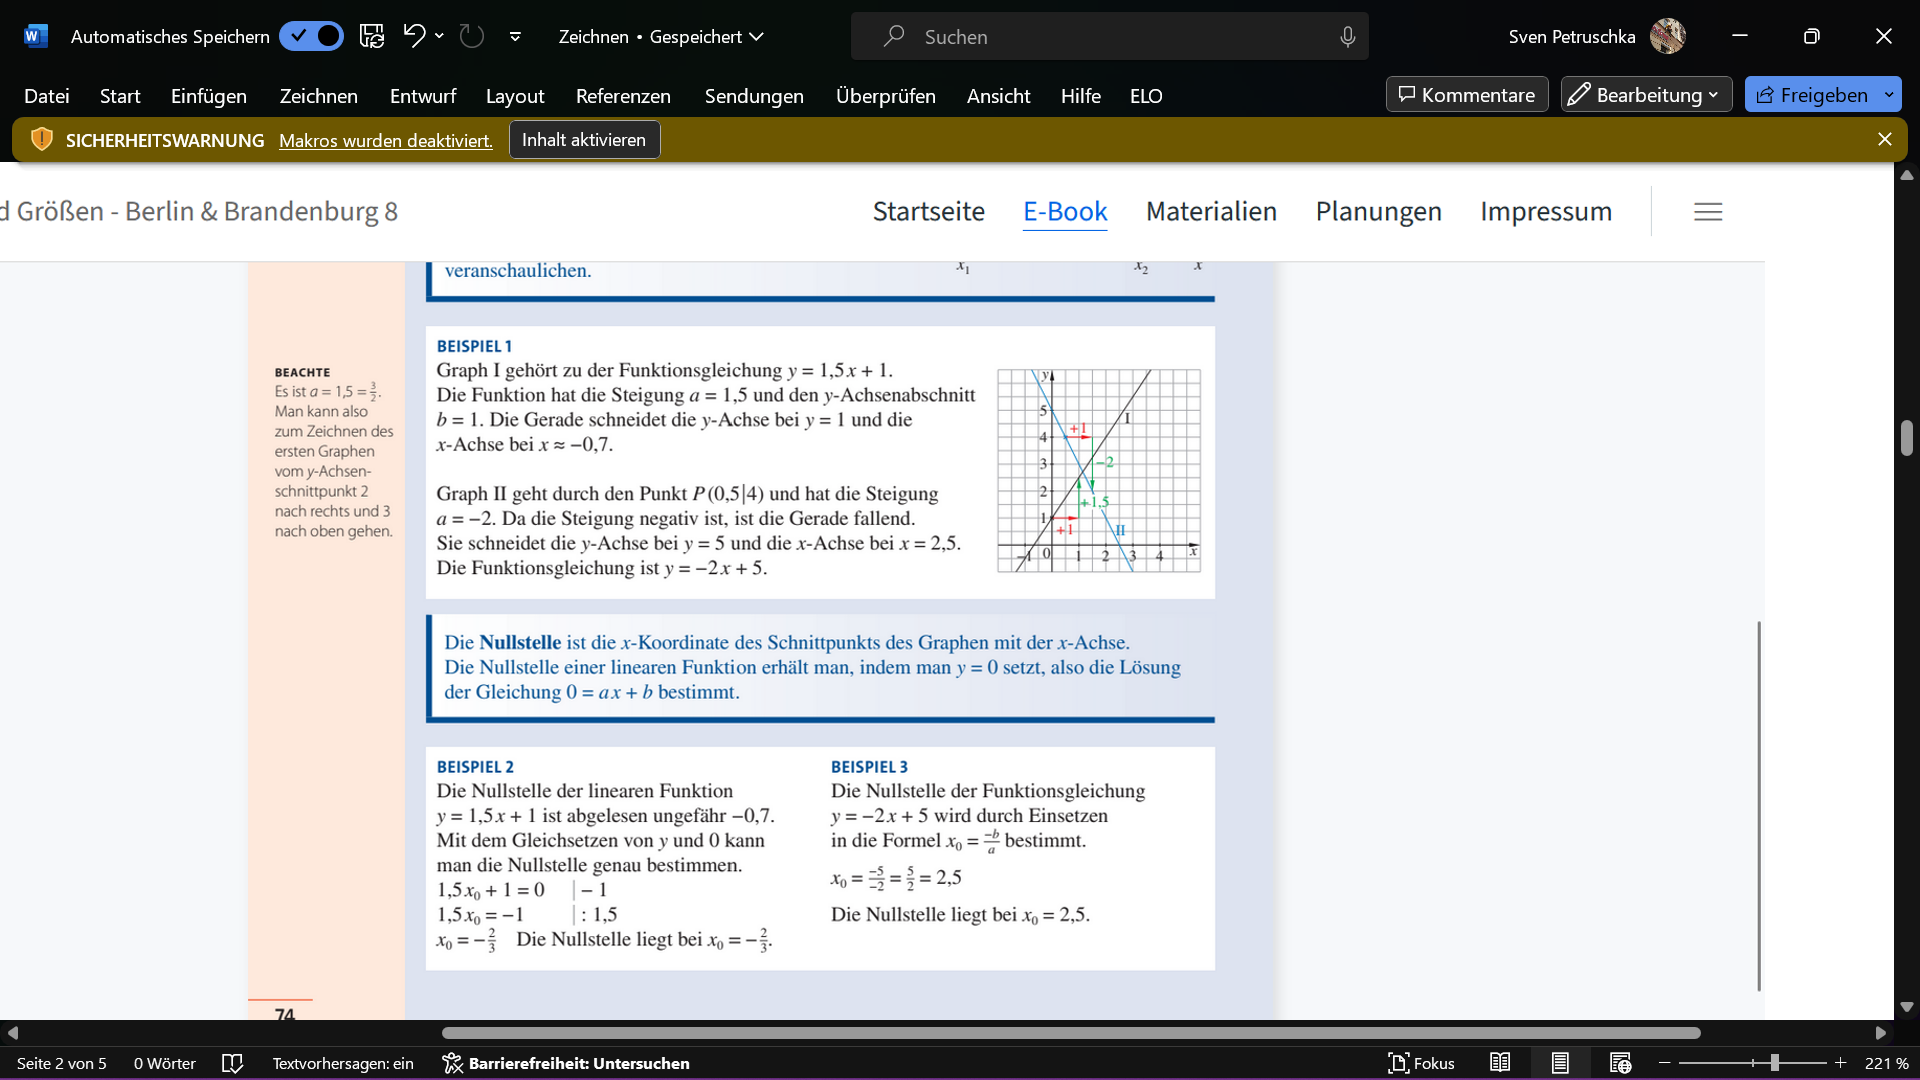Open the Referenzen tab
Screen dimensions: 1920x1080
[x=623, y=95]
